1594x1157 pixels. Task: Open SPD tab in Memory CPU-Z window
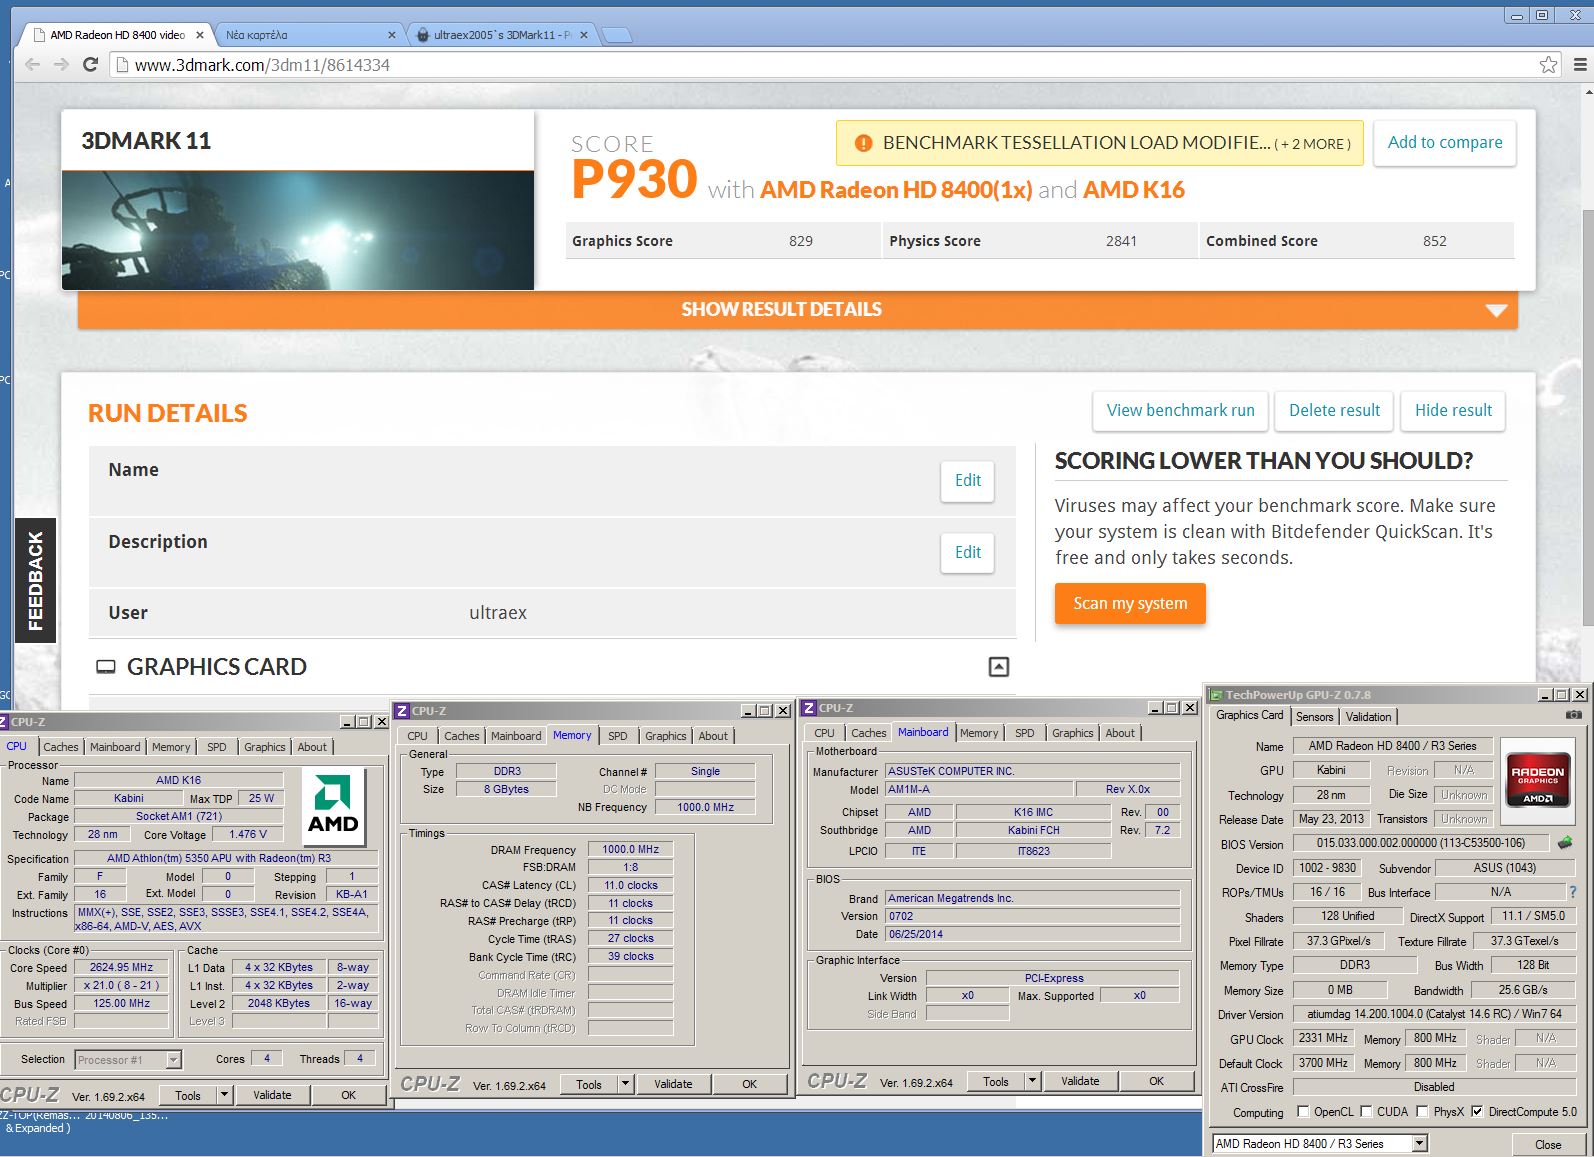pyautogui.click(x=618, y=736)
